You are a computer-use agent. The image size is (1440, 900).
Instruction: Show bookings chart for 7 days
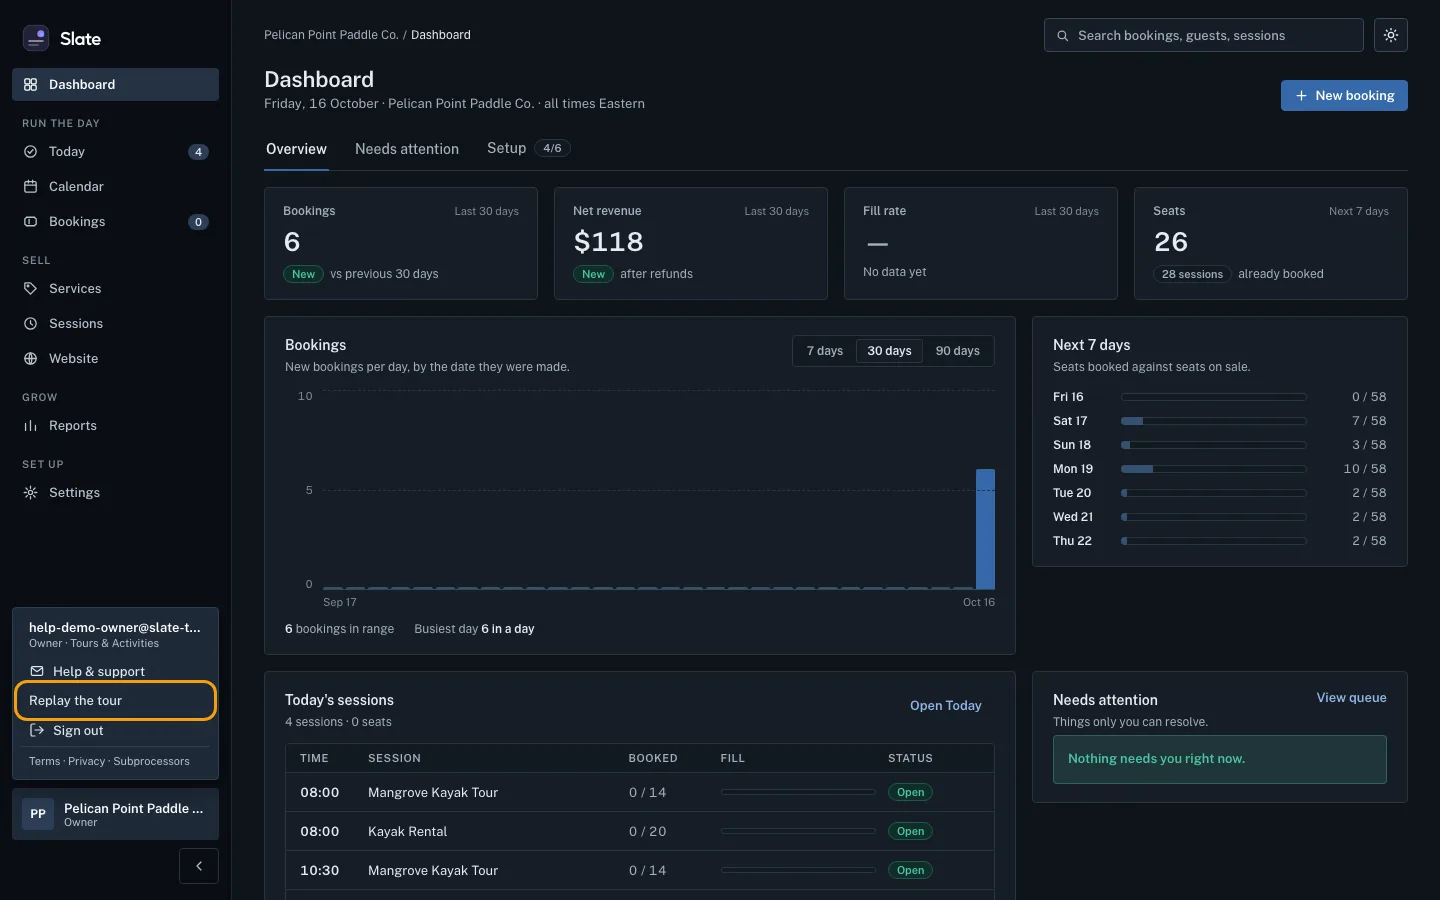pyautogui.click(x=825, y=351)
